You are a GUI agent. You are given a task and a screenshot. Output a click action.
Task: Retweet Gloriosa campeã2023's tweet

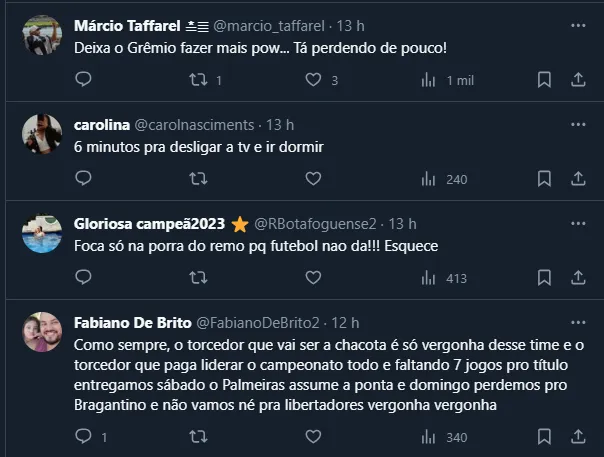[199, 278]
